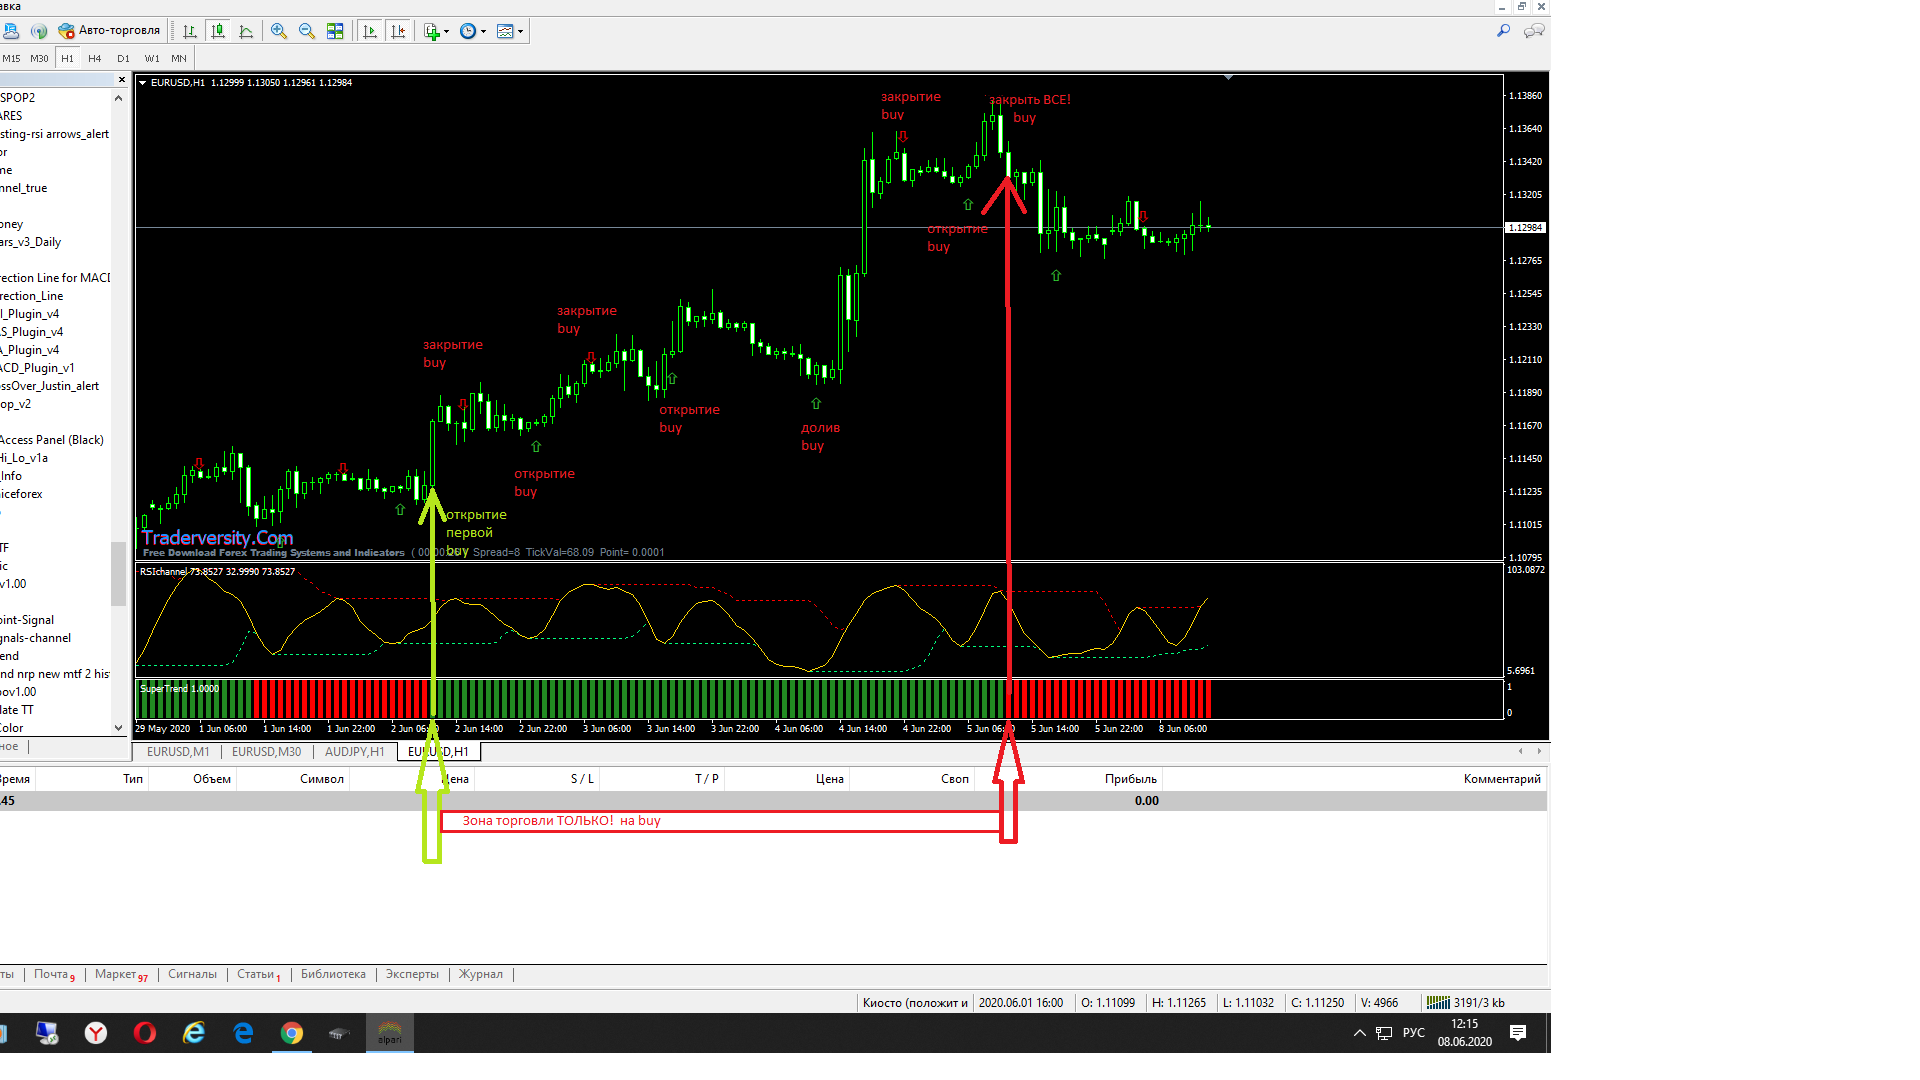Toggle the chart shift icon
This screenshot has width=1920, height=1080.
point(398,31)
